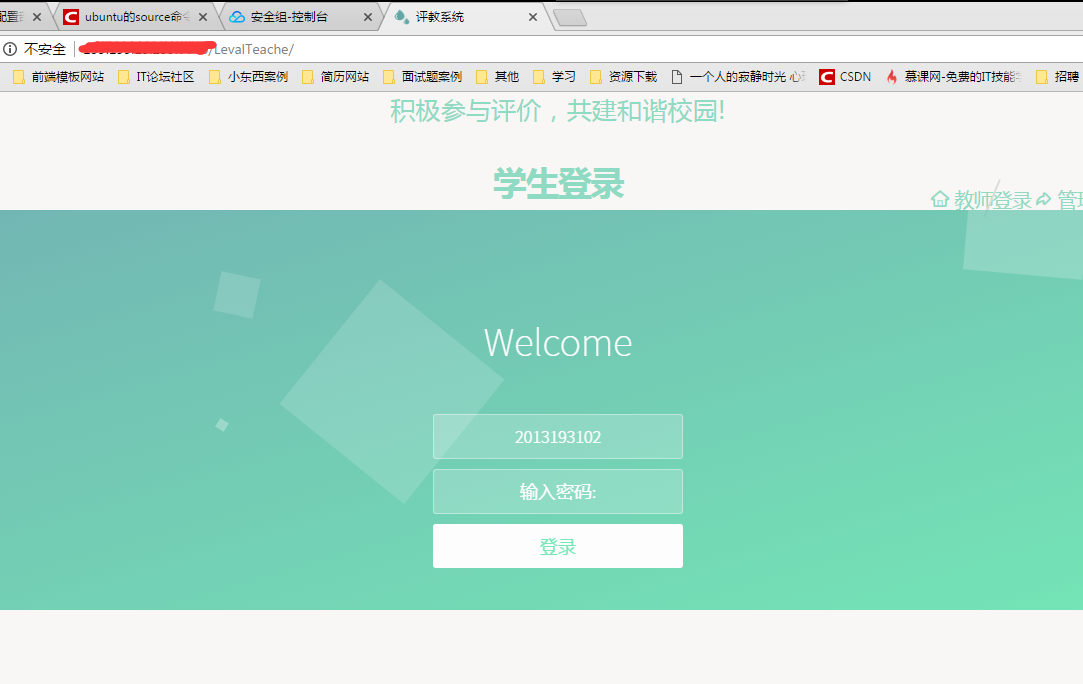Click the arrow icon before 管理 link
Screen dimensions: 1083x684
[1043, 198]
